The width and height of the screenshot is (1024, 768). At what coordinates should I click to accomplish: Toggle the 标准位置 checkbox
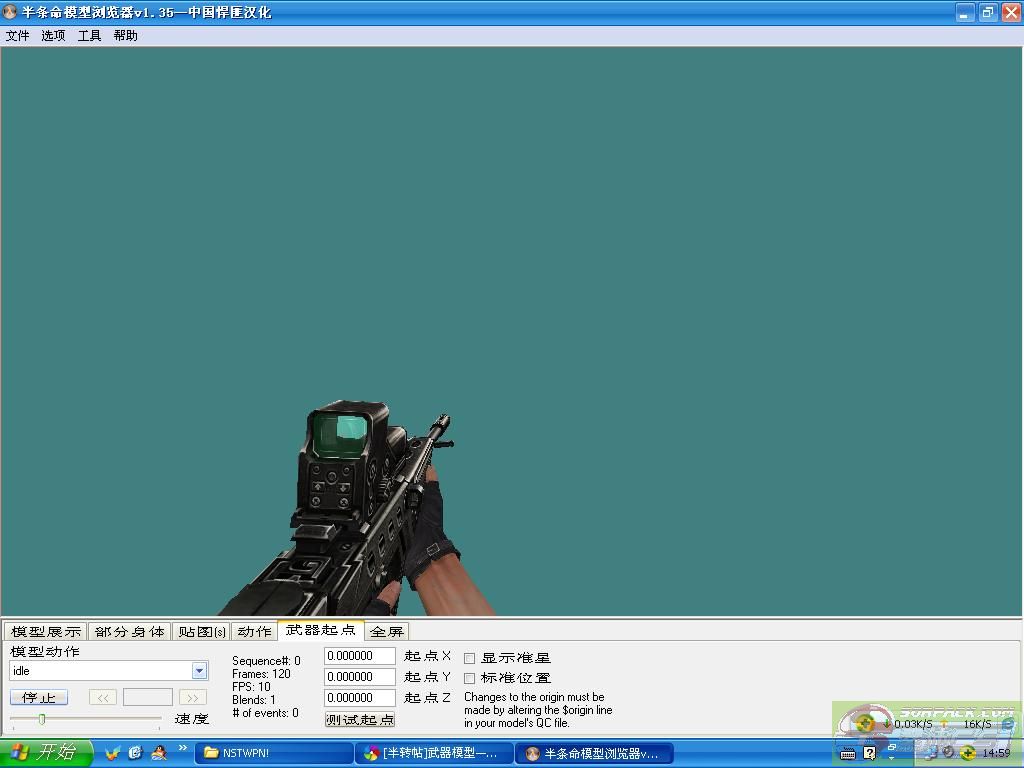click(x=470, y=678)
